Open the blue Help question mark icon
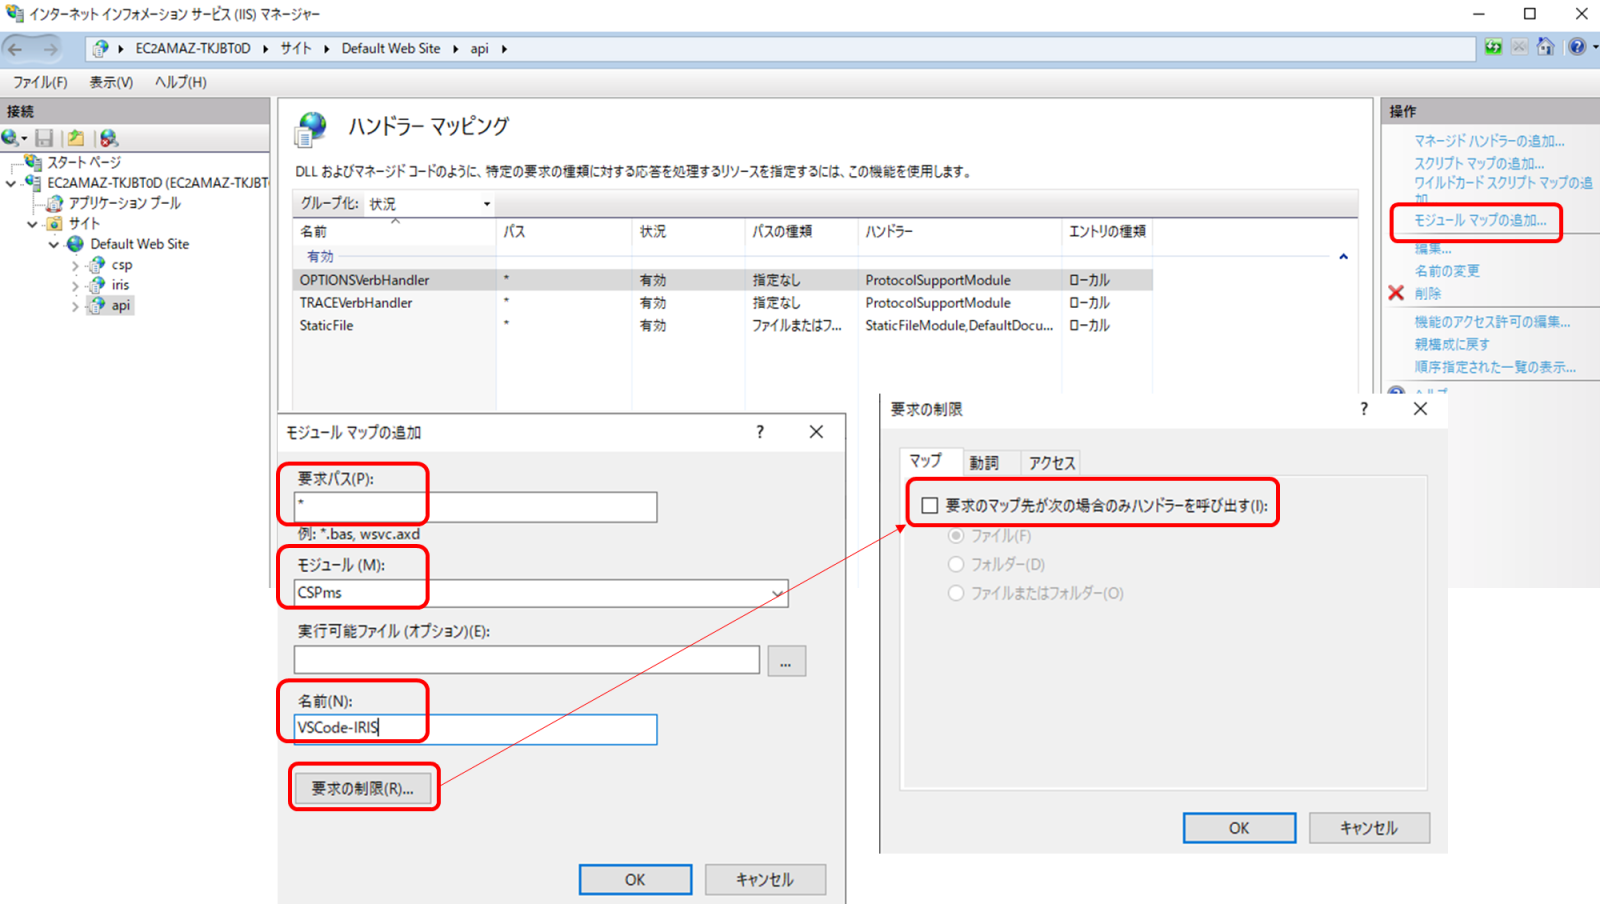 coord(1577,47)
